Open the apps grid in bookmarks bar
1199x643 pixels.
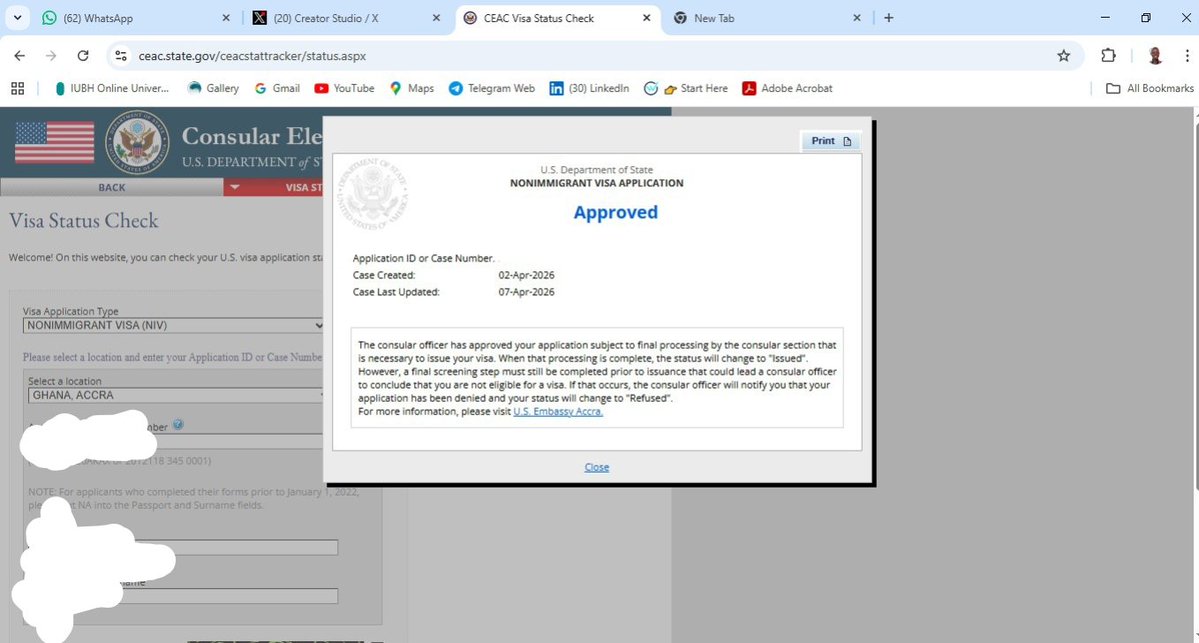click(x=18, y=89)
